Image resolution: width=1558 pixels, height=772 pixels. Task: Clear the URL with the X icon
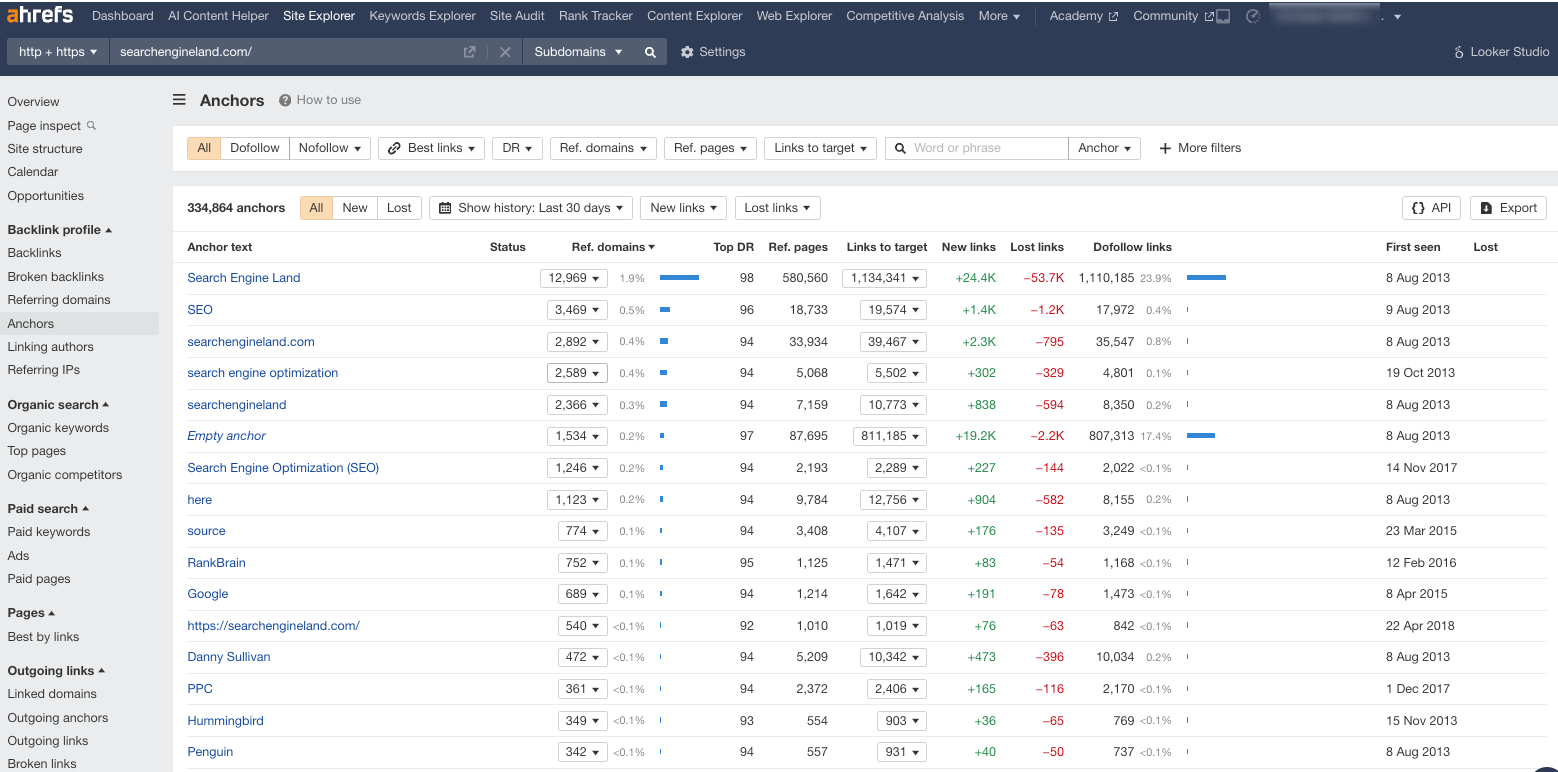pyautogui.click(x=505, y=52)
